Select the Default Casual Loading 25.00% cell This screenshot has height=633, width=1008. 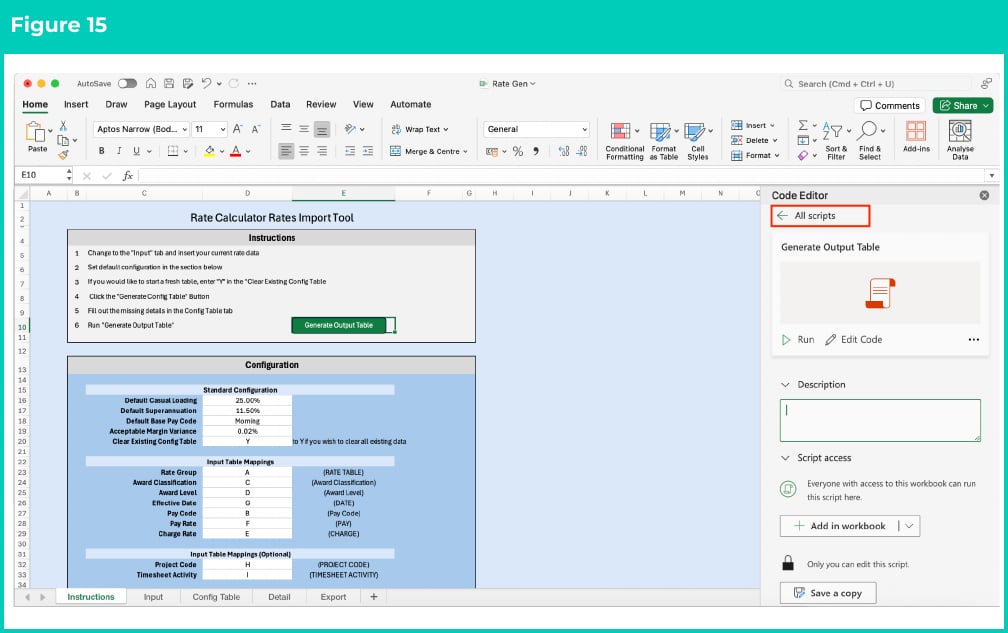[x=248, y=400]
